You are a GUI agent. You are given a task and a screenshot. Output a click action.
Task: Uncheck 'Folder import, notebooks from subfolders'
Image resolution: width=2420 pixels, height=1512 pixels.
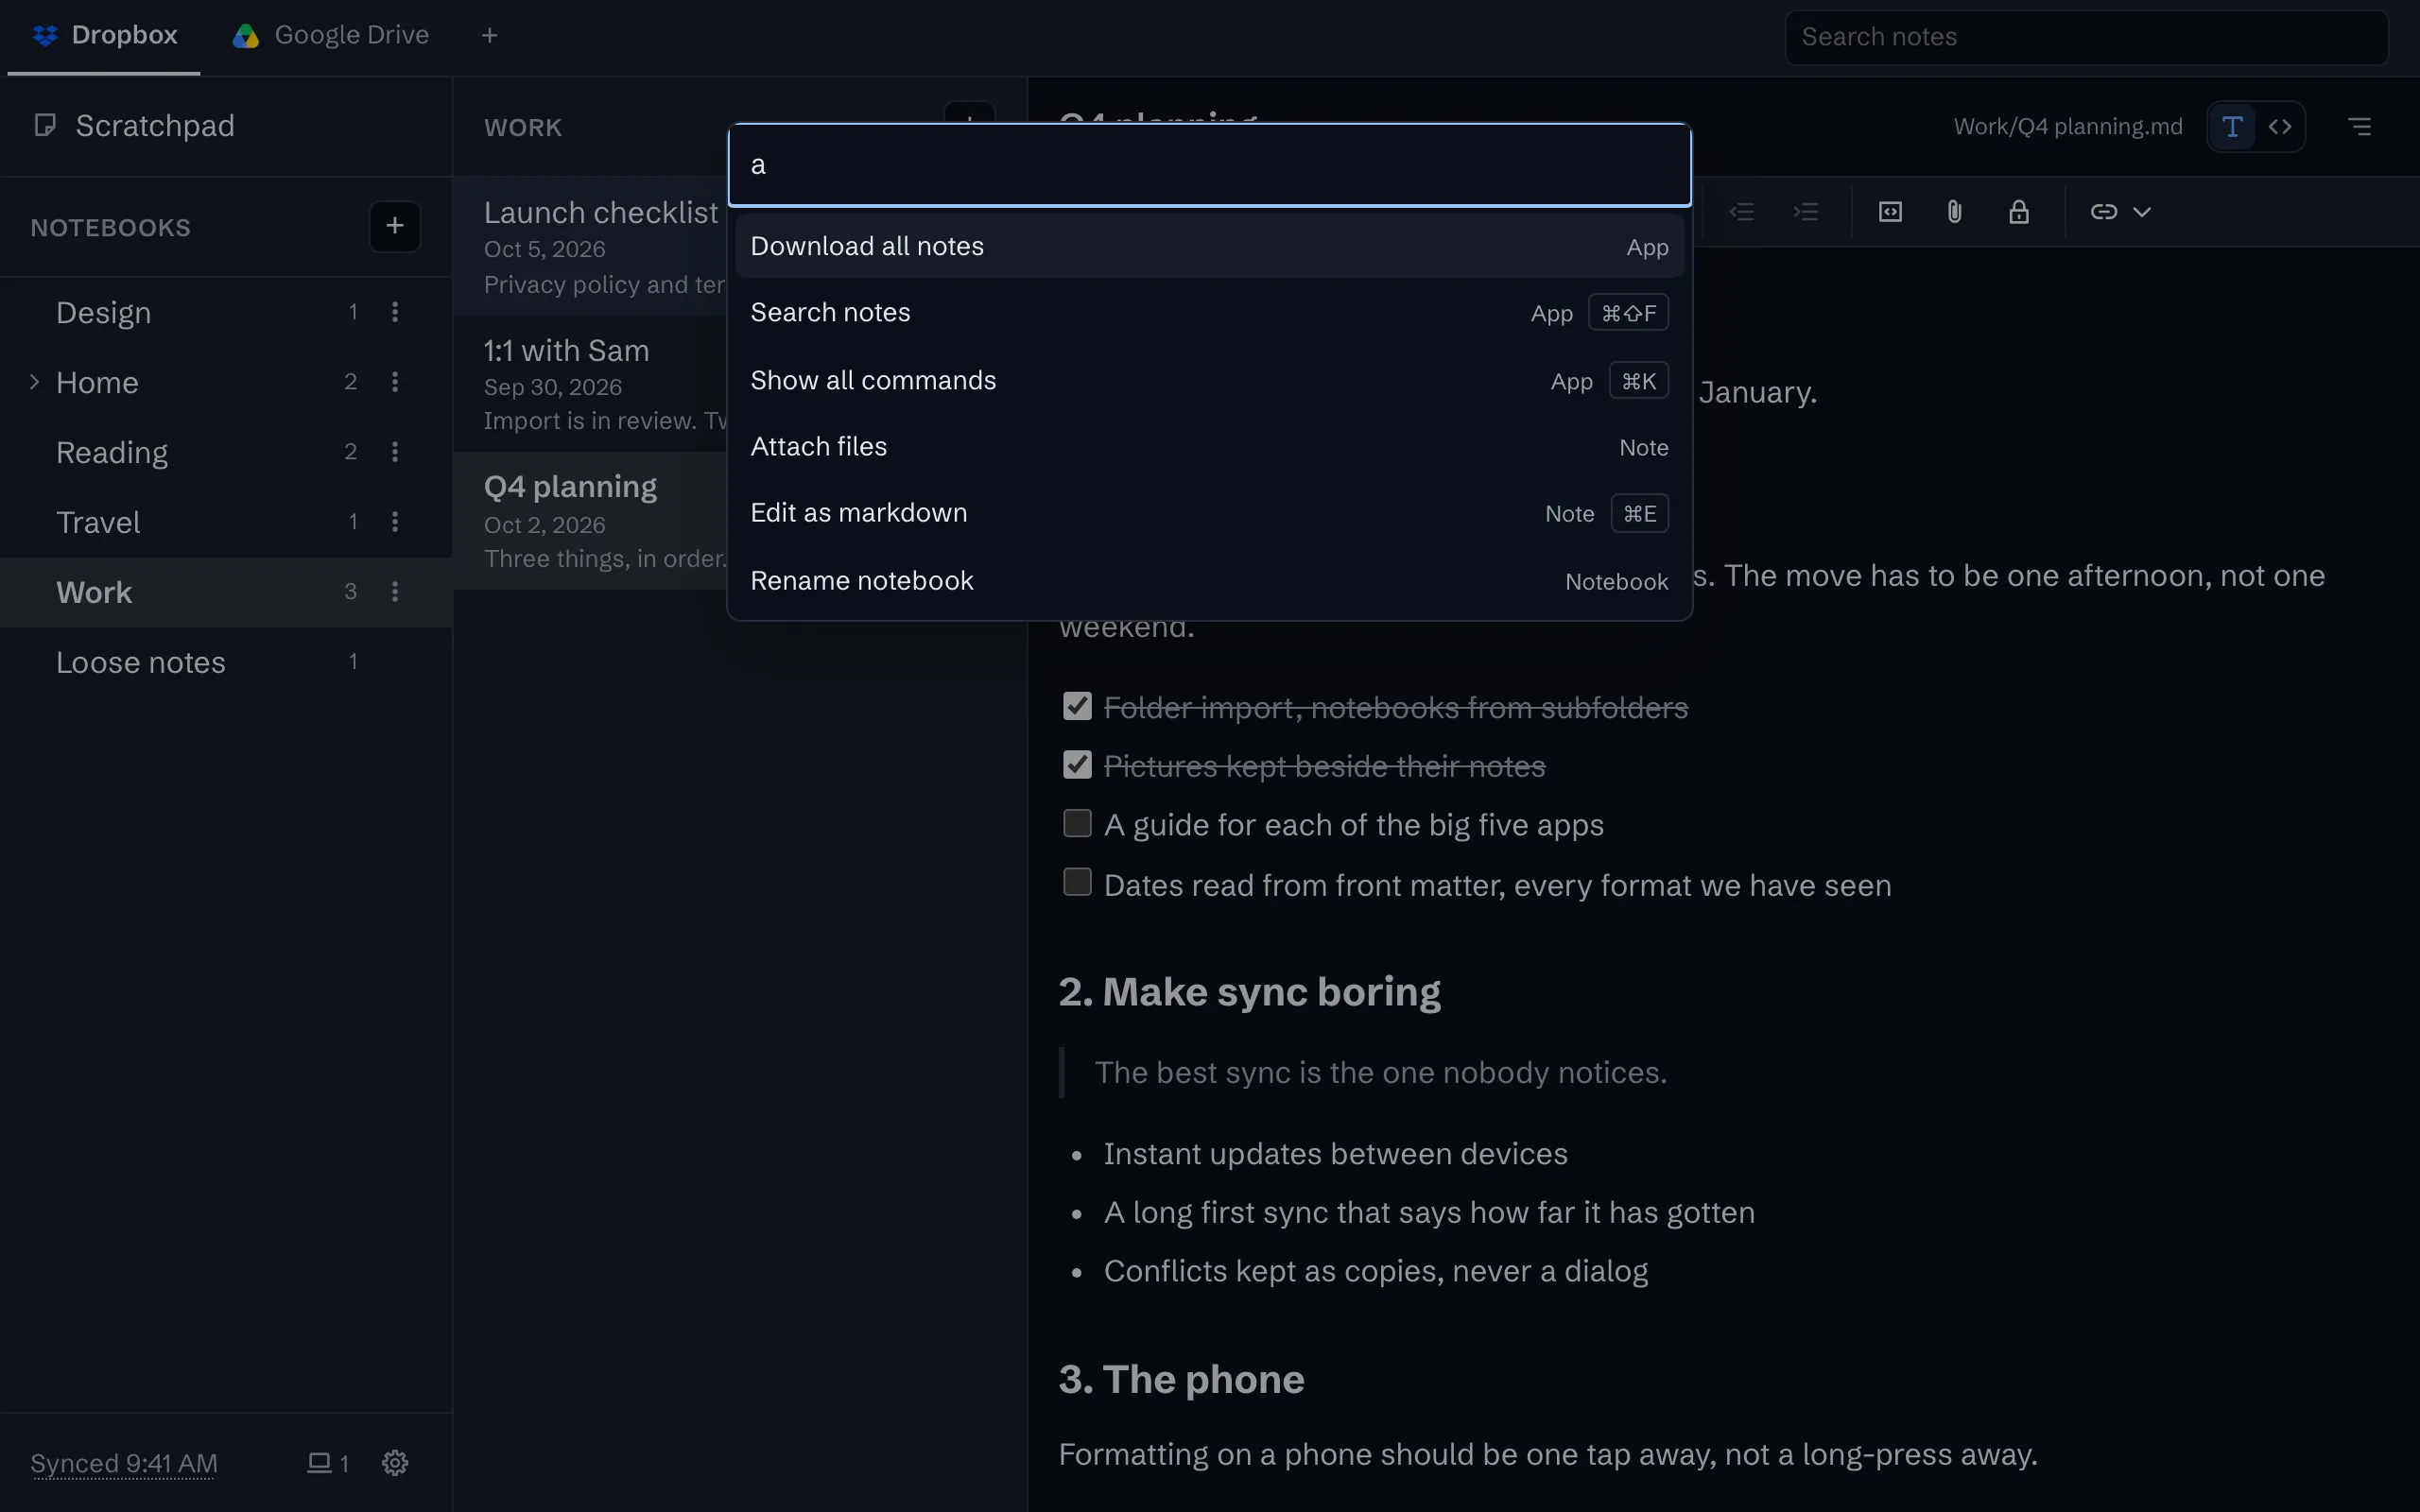[1077, 706]
